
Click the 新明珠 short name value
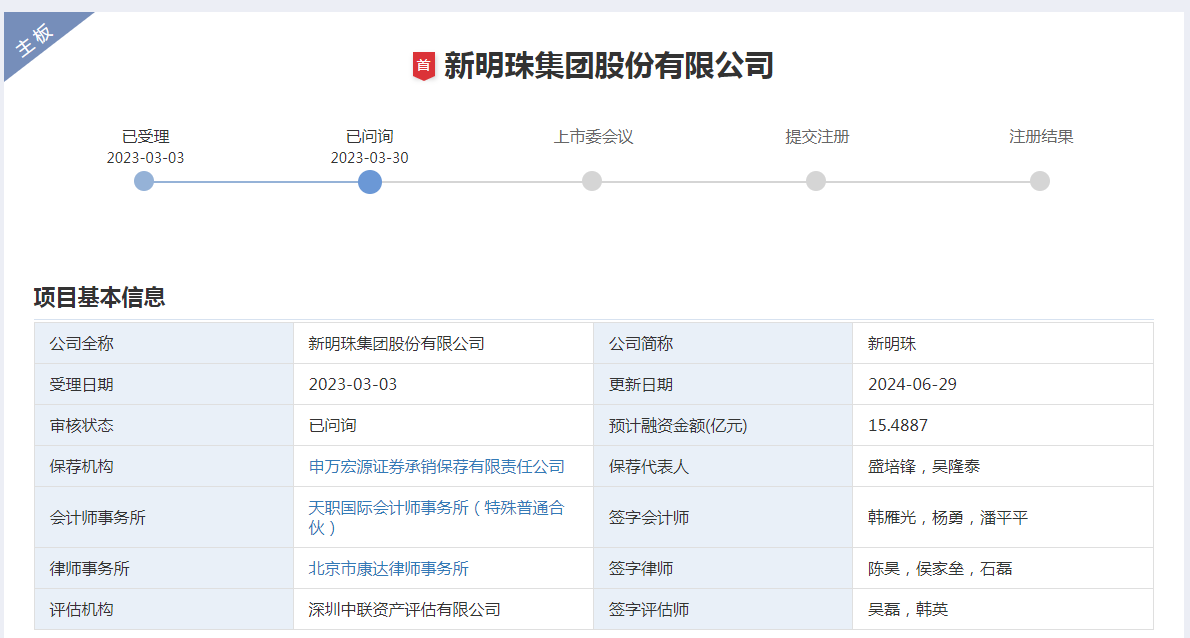tap(892, 344)
